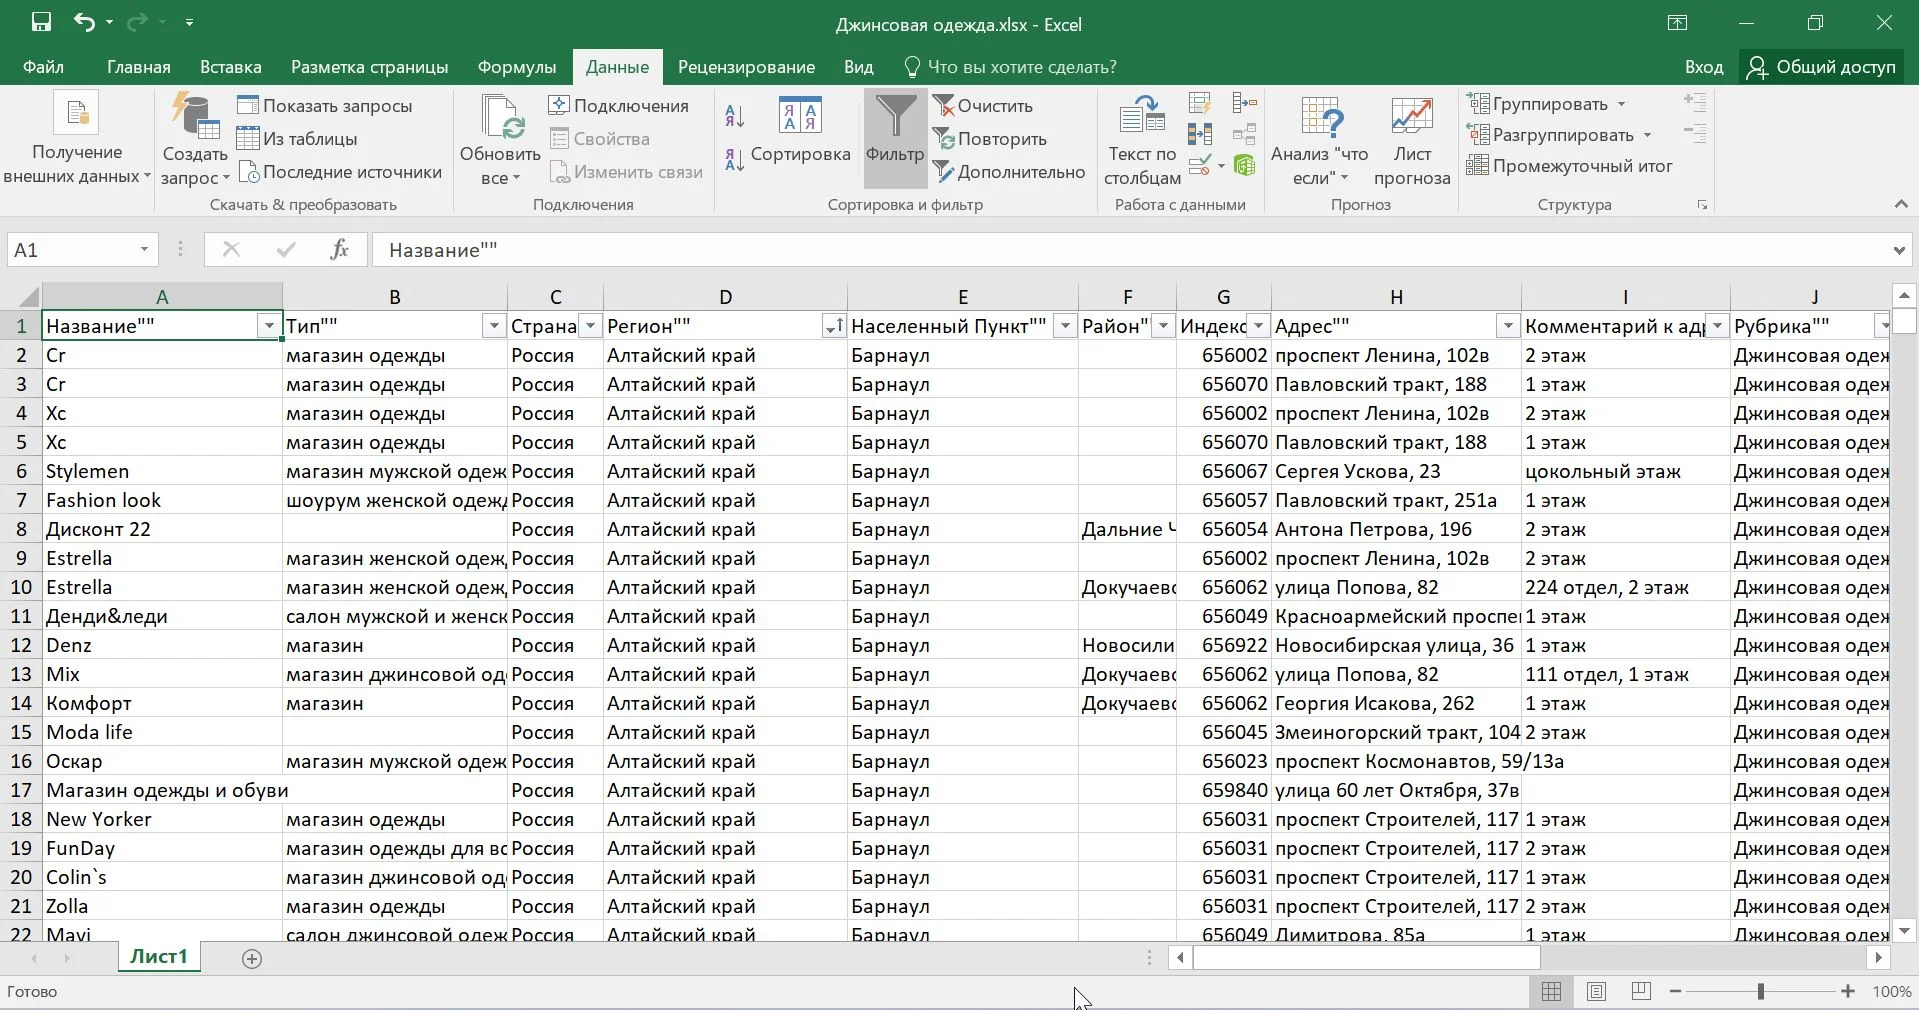This screenshot has height=1010, width=1919.
Task: Click the Группировать button
Action: [1538, 104]
